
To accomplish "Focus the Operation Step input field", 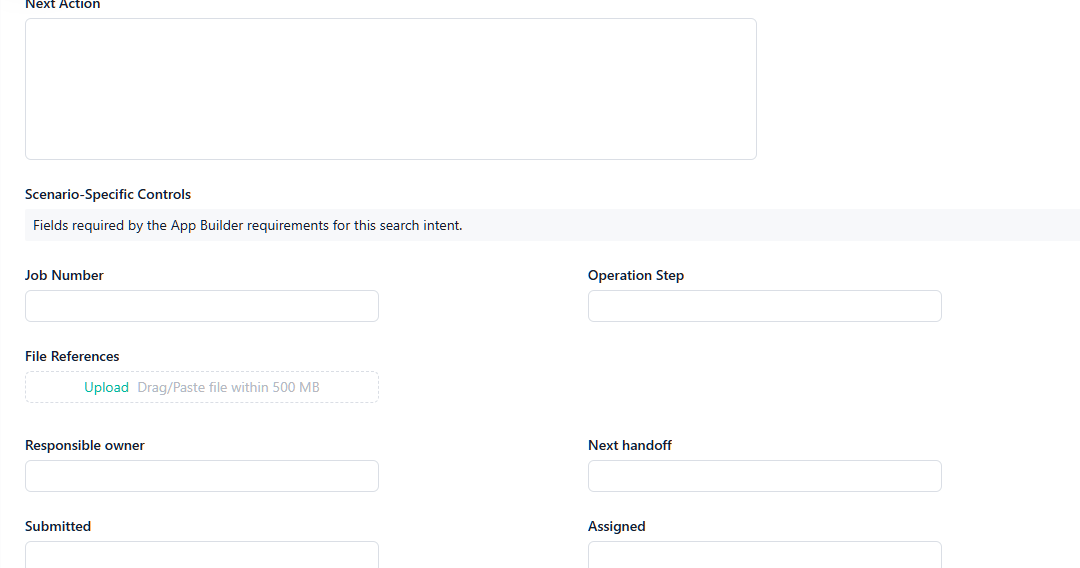I will click(x=765, y=306).
